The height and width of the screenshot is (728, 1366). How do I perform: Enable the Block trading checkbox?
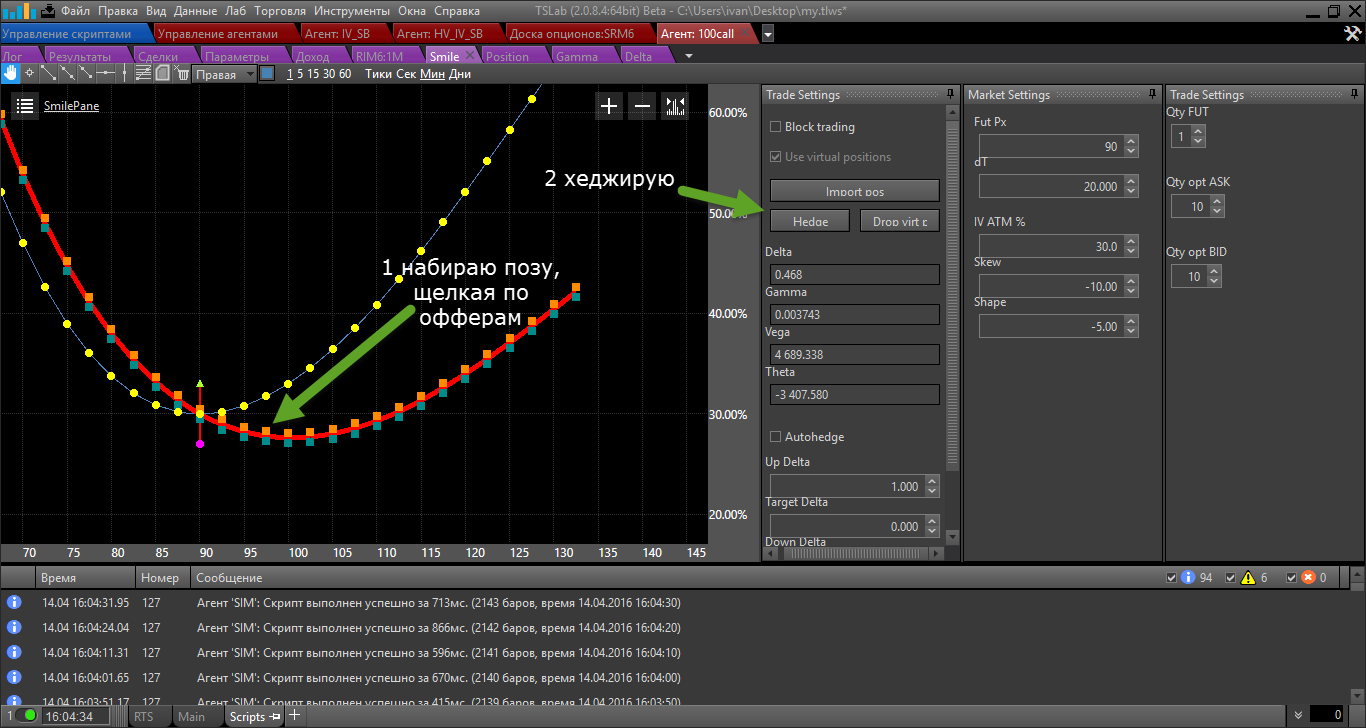coord(775,127)
